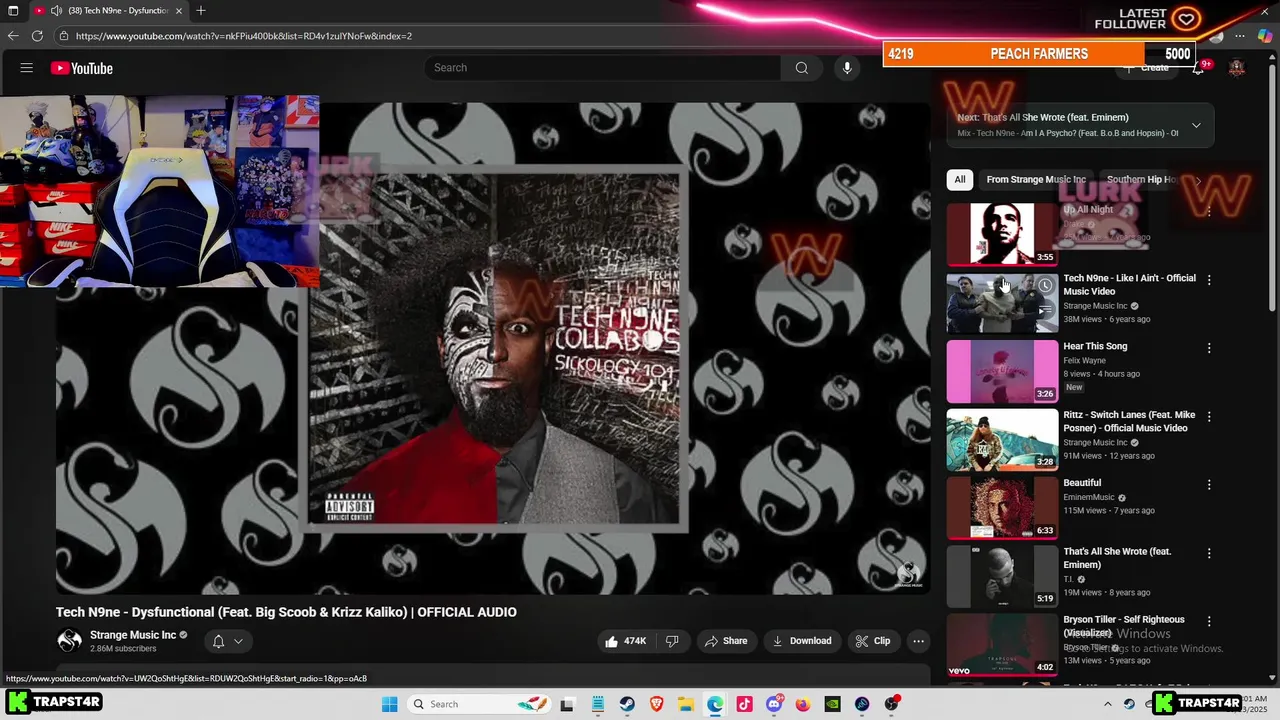
Task: Show hidden tray icons chevron
Action: [1107, 704]
